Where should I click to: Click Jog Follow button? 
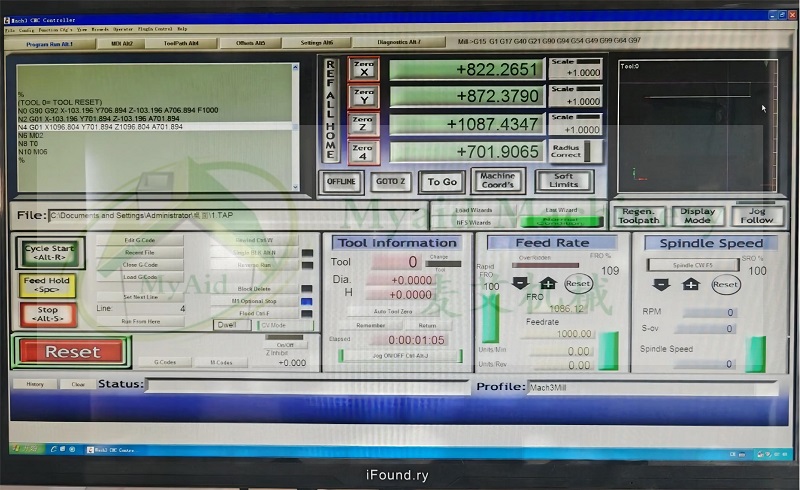pos(757,215)
